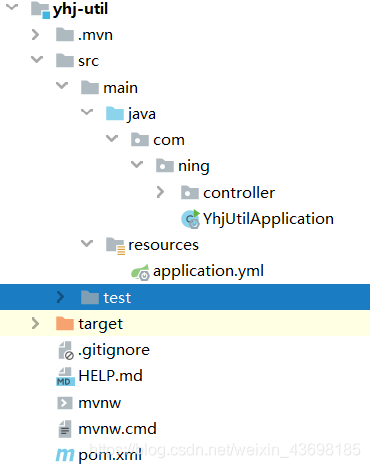Collapse the src folder chevron
The height and width of the screenshot is (468, 370).
coord(37,60)
